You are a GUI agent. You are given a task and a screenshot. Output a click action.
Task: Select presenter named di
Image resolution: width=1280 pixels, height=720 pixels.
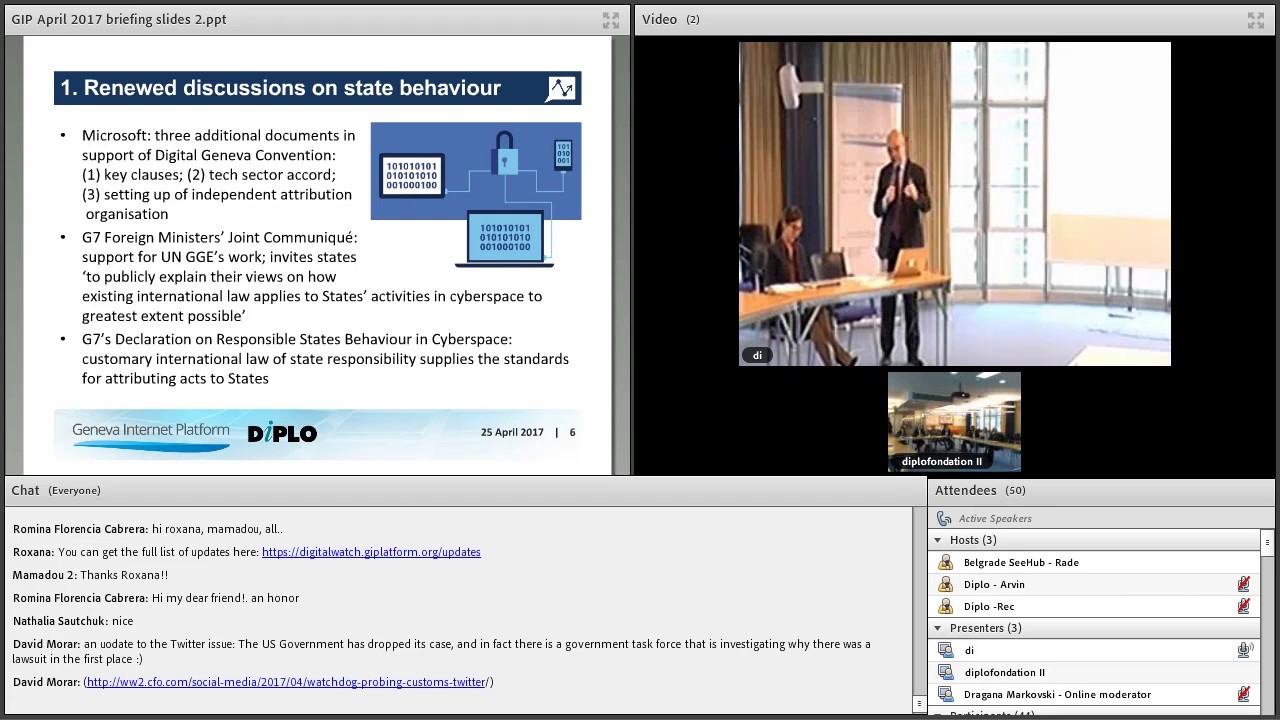click(969, 650)
